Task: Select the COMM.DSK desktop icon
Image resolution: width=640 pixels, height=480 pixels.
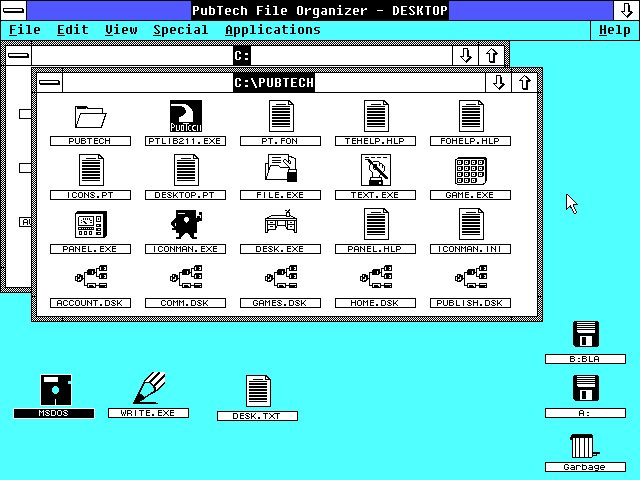Action: (x=186, y=277)
